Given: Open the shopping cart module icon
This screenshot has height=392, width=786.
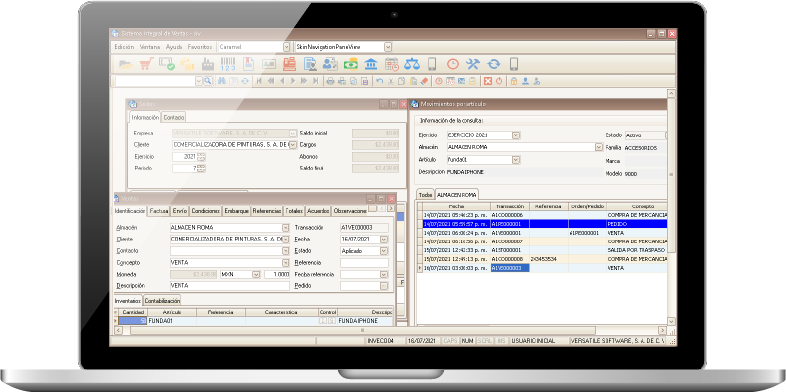Looking at the screenshot, I should click(x=146, y=64).
